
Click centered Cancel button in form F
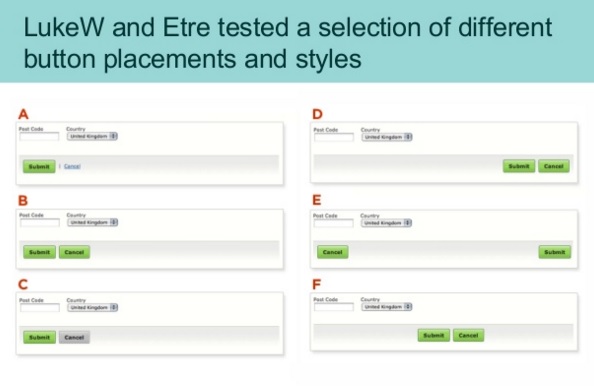tap(469, 336)
